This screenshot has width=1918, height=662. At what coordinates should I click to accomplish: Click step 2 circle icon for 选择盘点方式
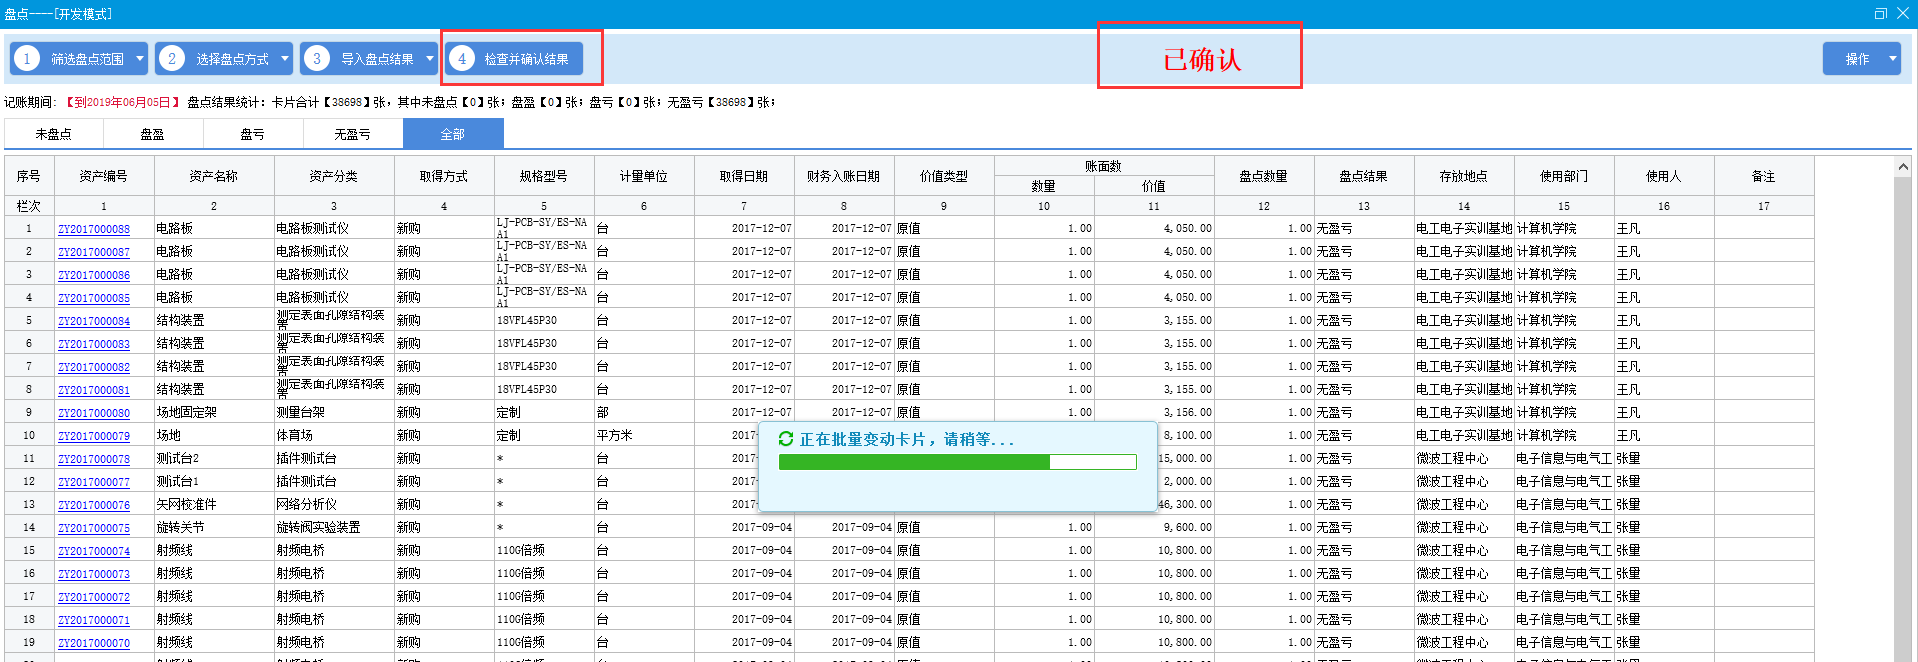172,59
